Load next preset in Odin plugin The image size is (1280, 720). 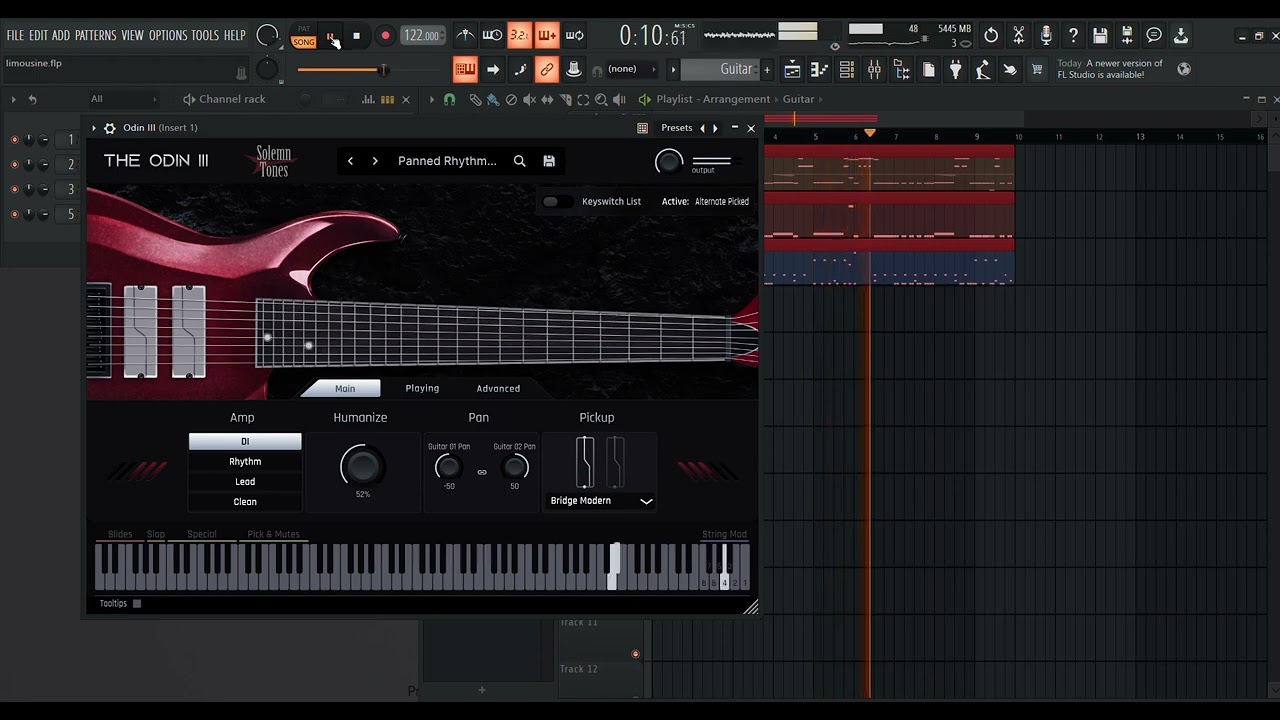[375, 161]
